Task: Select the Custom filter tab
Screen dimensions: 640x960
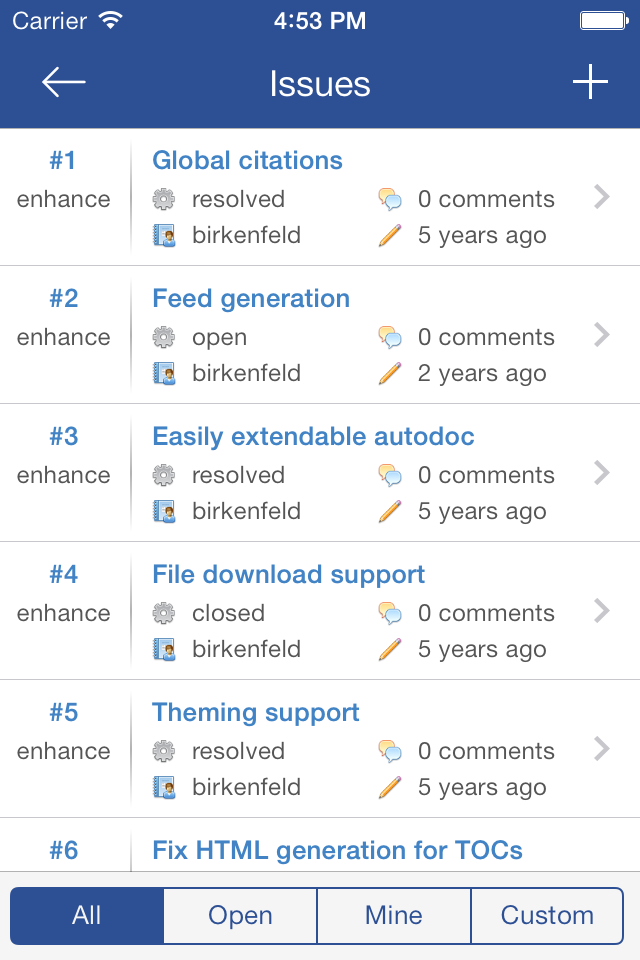Action: coord(547,916)
